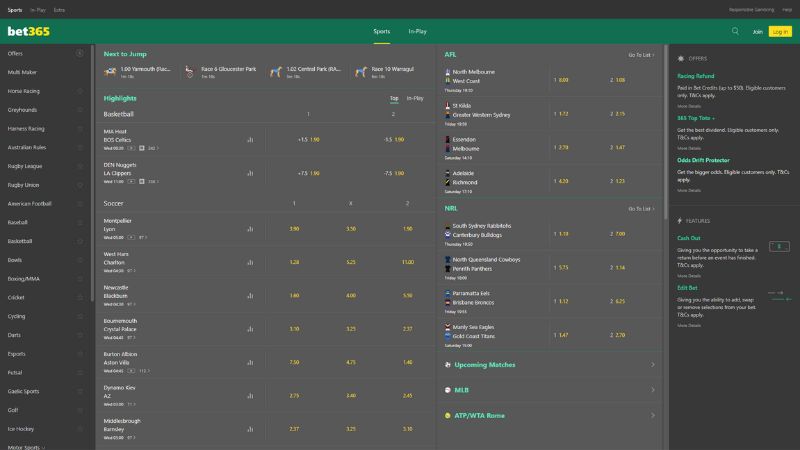This screenshot has width=800, height=450.
Task: Toggle favourite star beside Horse Racing
Action: pyautogui.click(x=80, y=91)
